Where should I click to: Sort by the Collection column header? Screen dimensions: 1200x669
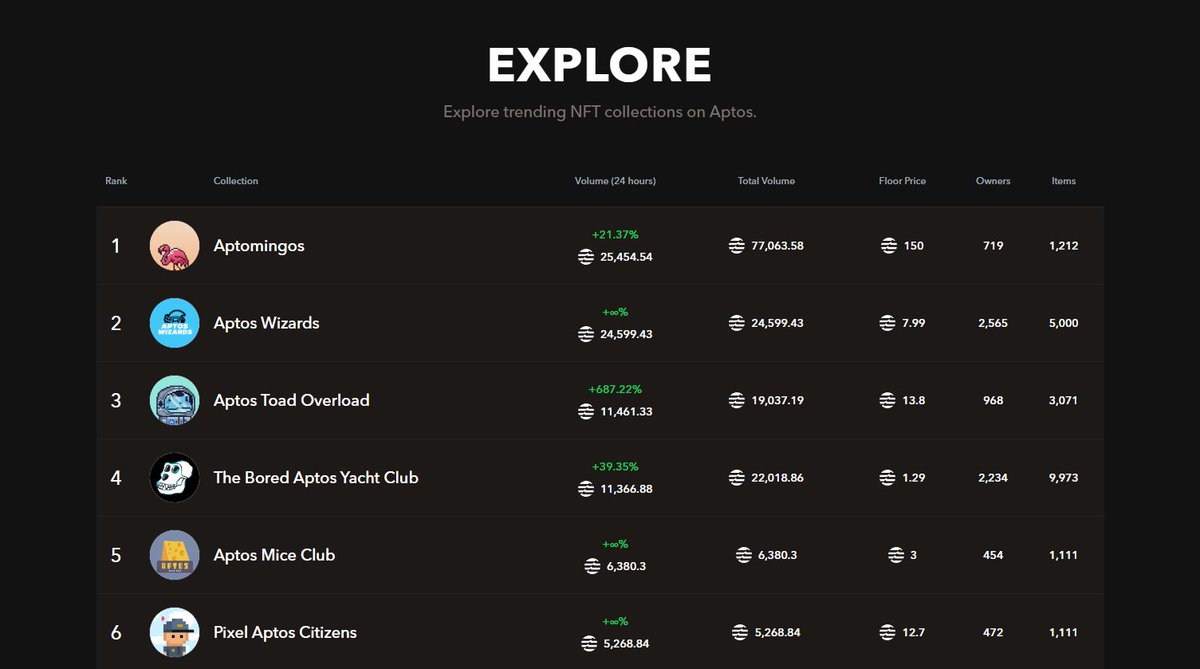click(236, 181)
